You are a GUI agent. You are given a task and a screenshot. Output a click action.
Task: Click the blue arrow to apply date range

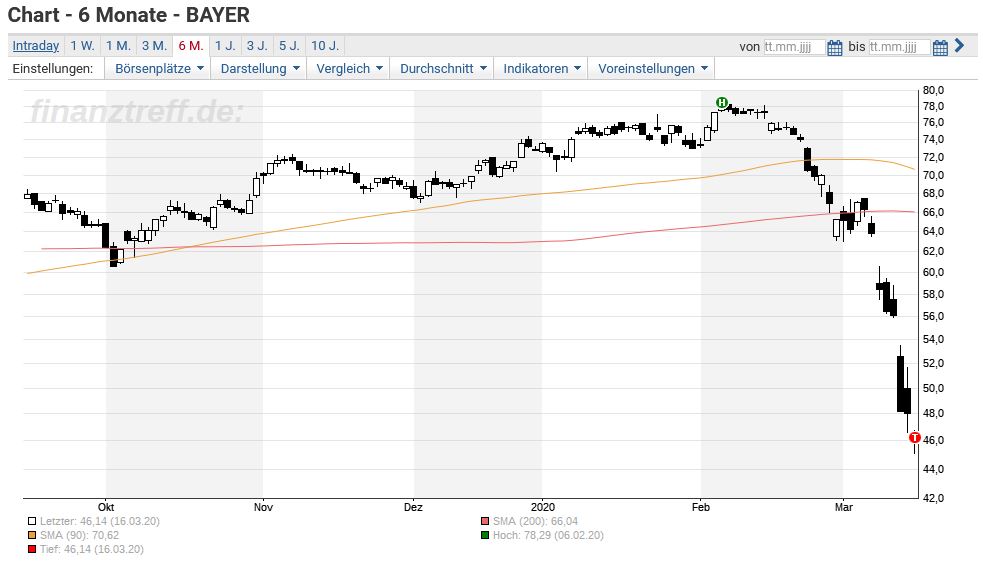[x=959, y=45]
